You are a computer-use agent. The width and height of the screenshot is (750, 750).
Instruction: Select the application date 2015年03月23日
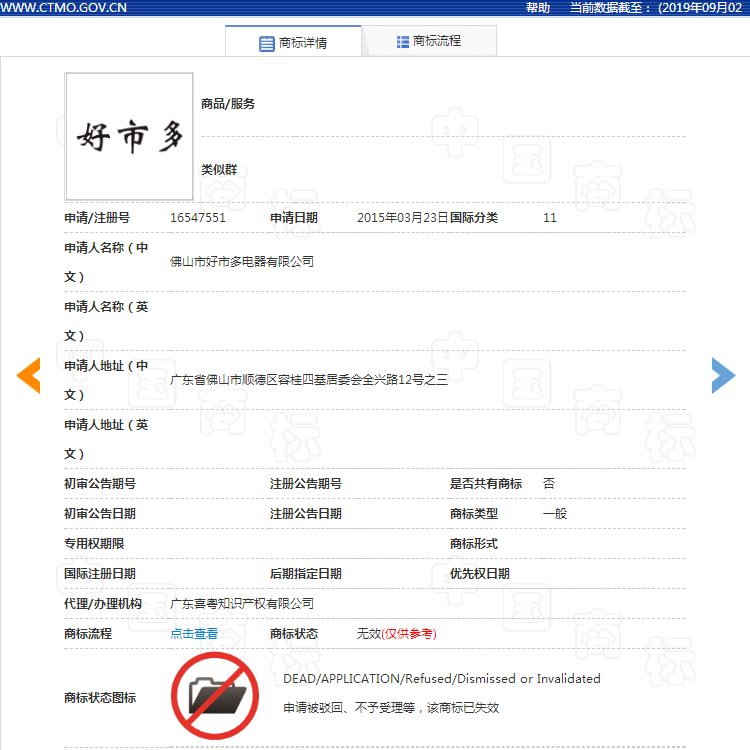[402, 218]
